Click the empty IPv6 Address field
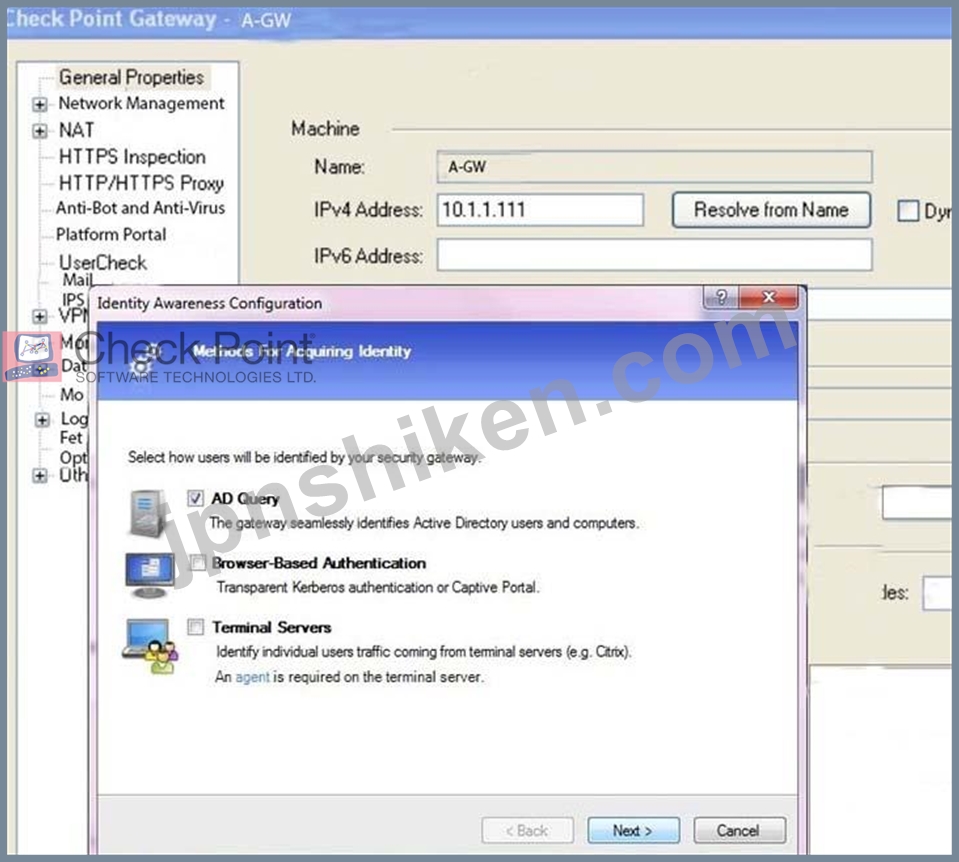 [654, 255]
